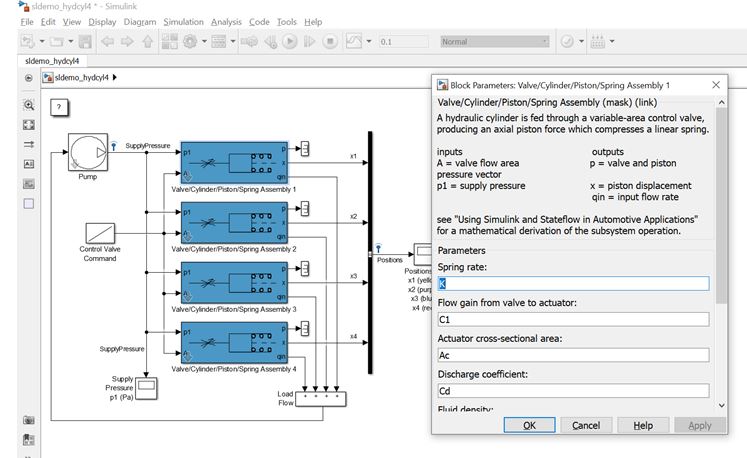747x458 pixels.
Task: Click the Model Advisor check icon
Action: (x=567, y=41)
